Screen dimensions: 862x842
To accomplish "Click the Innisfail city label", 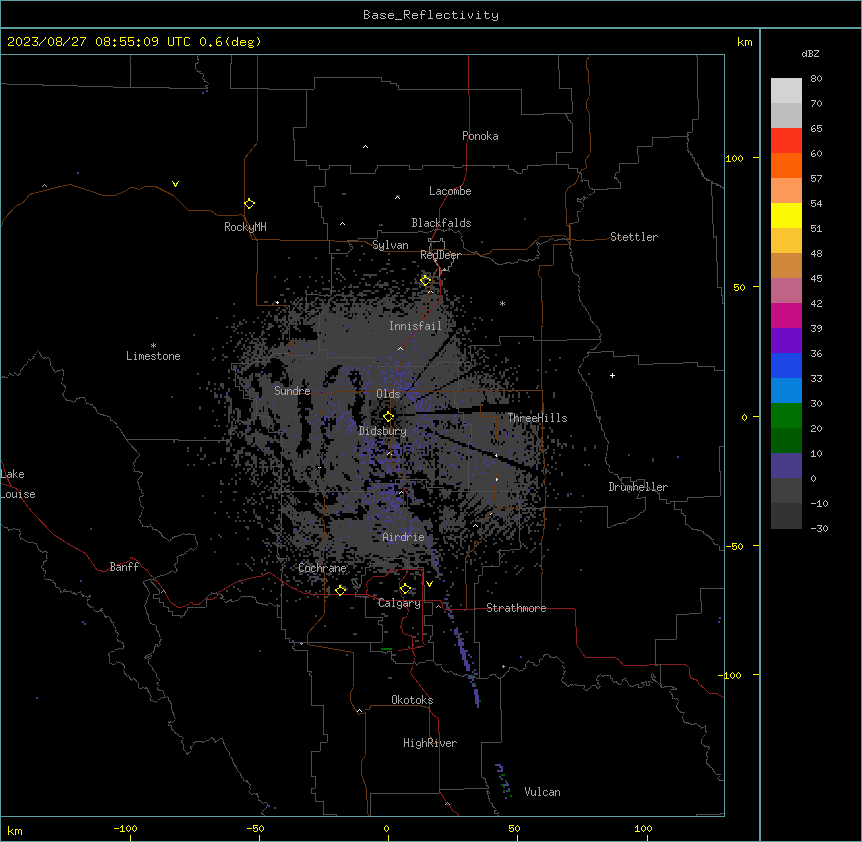I will pos(415,326).
